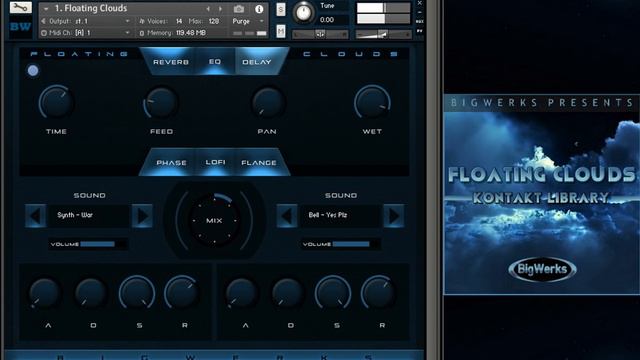
Task: Click left envelope R release knob
Action: [x=182, y=293]
